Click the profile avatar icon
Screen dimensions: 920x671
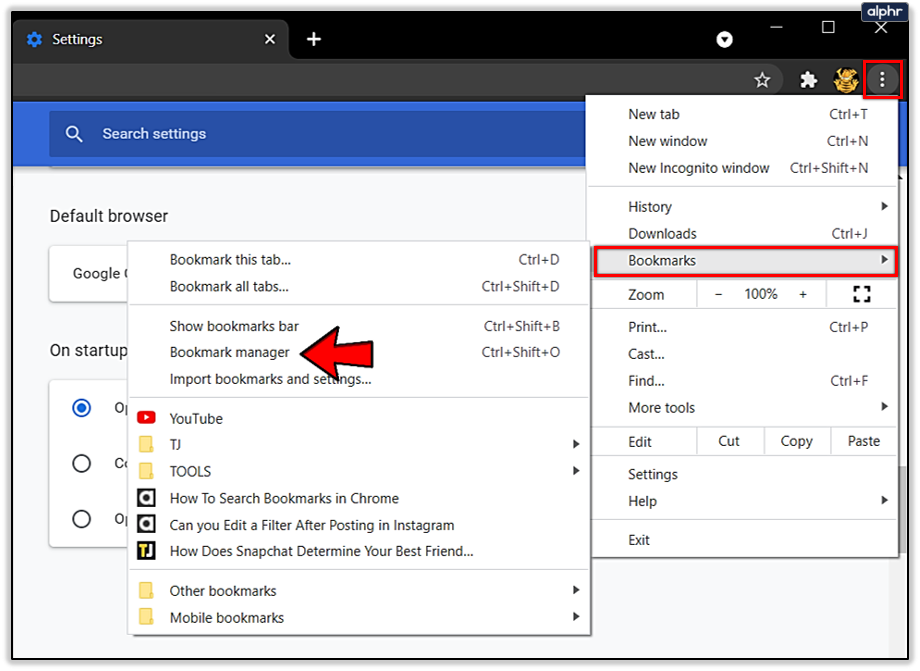pos(846,80)
